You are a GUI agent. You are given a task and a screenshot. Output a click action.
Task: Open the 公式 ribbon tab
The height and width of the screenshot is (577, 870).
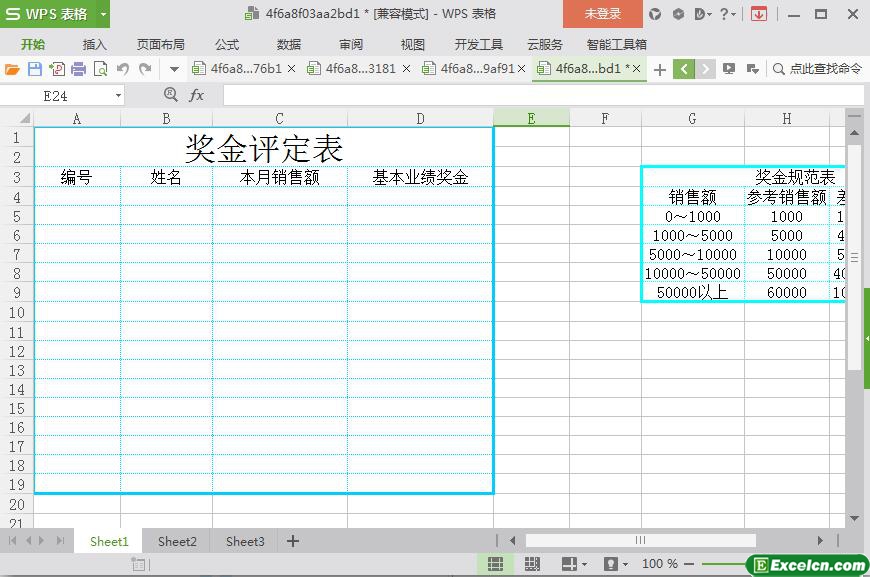tap(227, 44)
